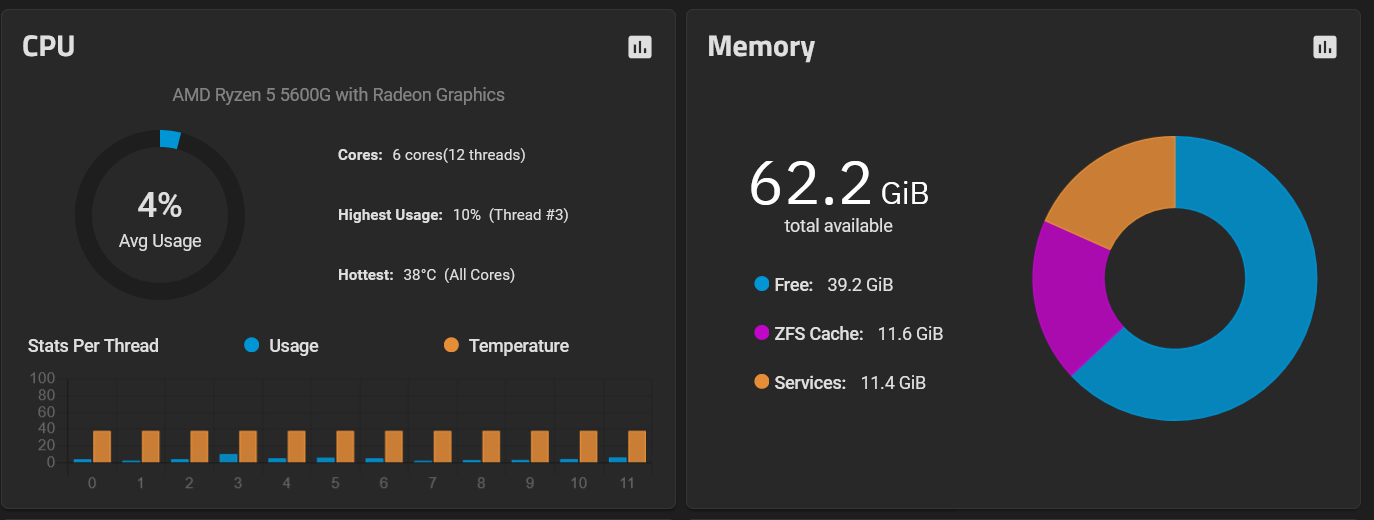Viewport: 1374px width, 520px height.
Task: Click the Highest Usage thread info
Action: click(x=453, y=215)
